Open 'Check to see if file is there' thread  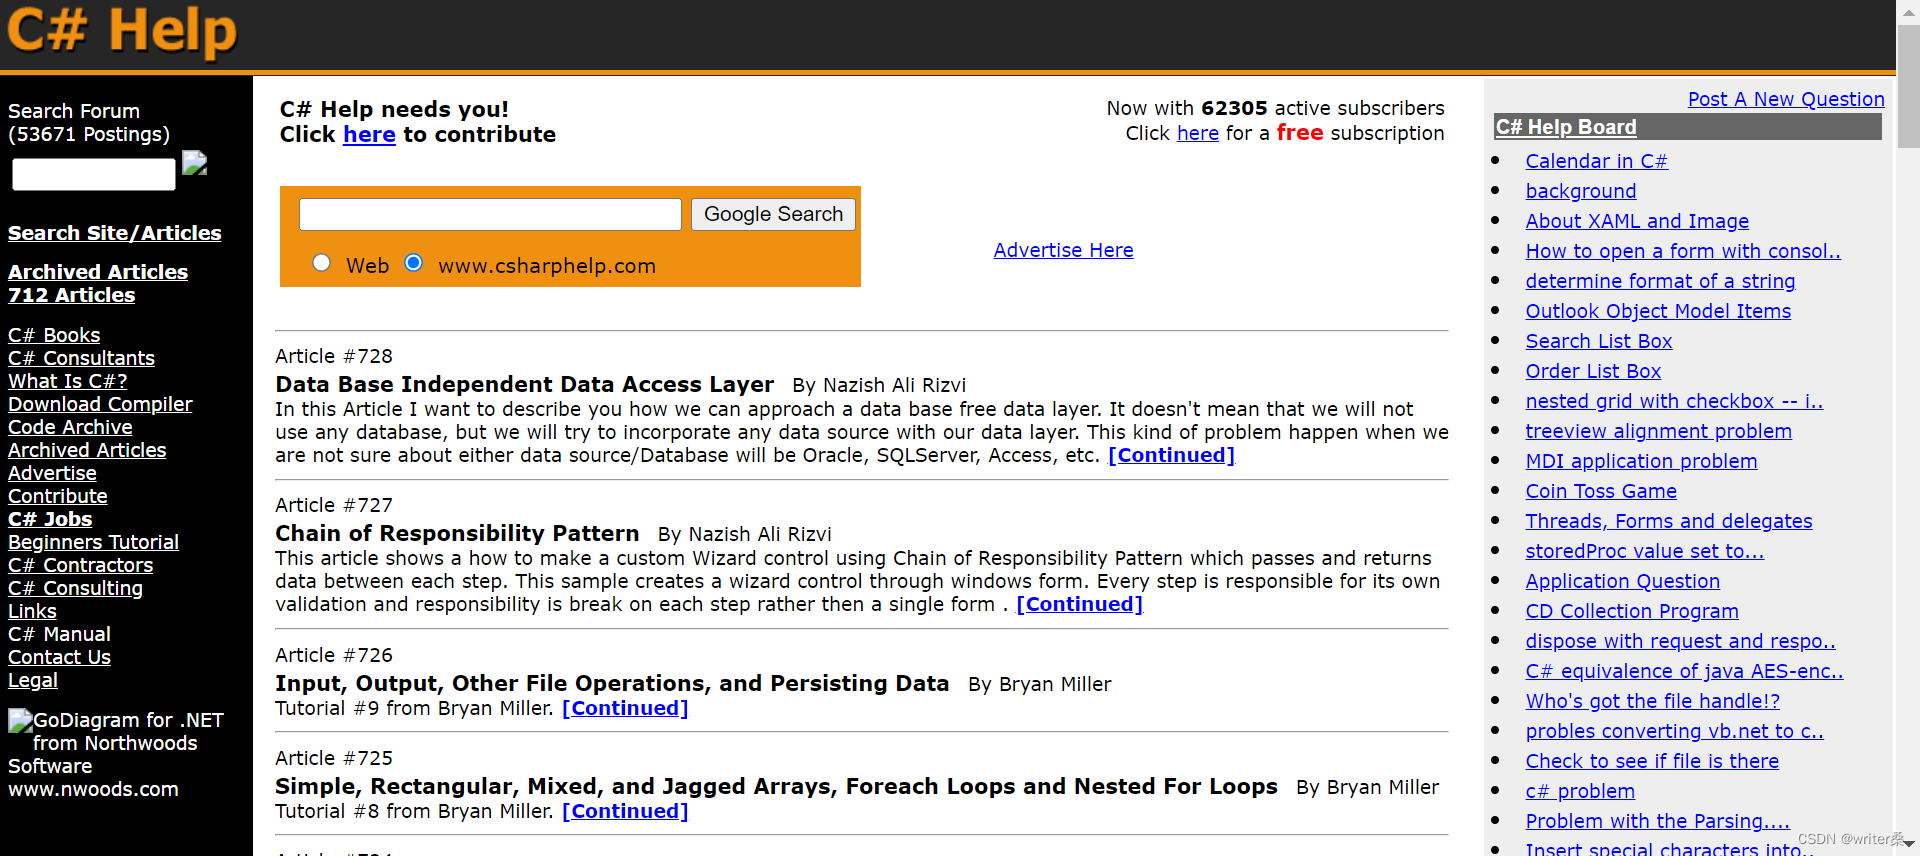pyautogui.click(x=1652, y=761)
